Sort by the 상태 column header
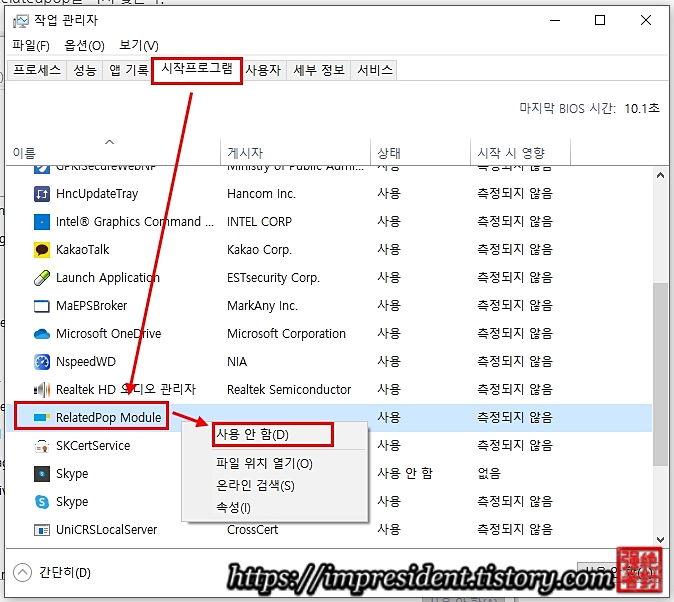Viewport: 674px width, 602px height. 420,152
